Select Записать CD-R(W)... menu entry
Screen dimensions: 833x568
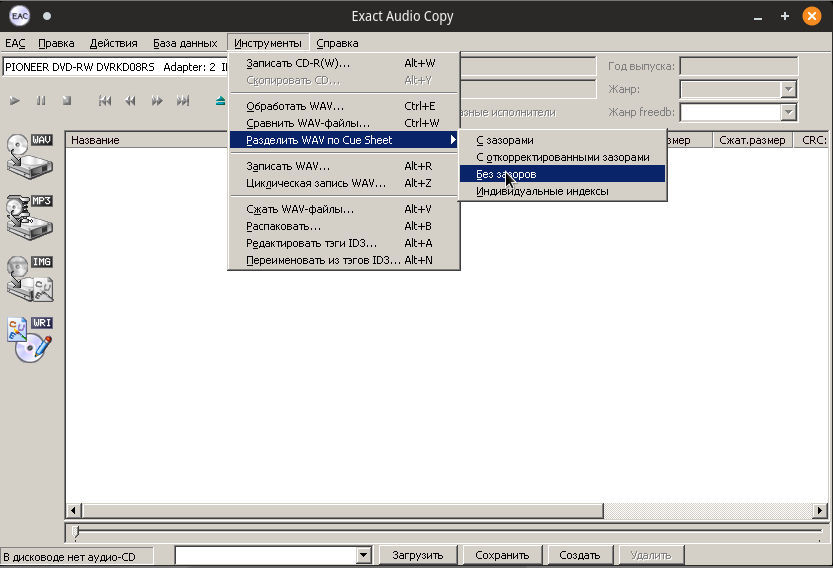click(344, 63)
